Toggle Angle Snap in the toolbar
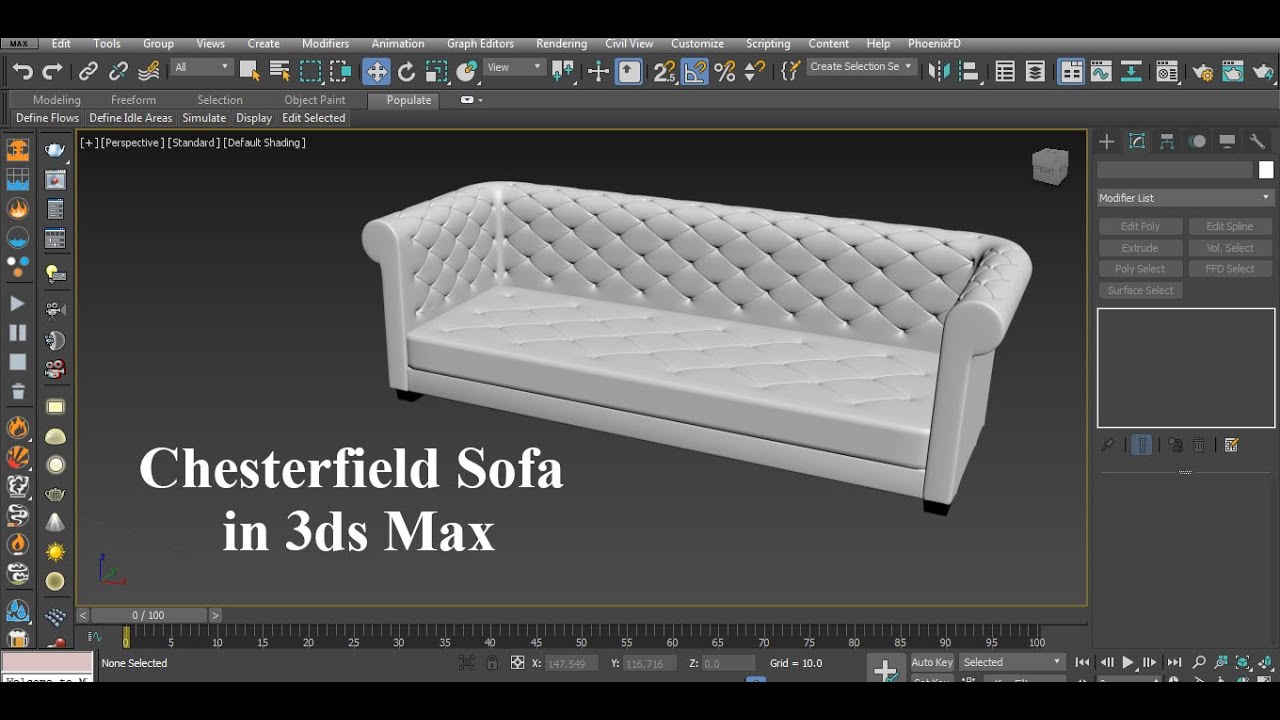Image resolution: width=1280 pixels, height=720 pixels. [x=695, y=71]
